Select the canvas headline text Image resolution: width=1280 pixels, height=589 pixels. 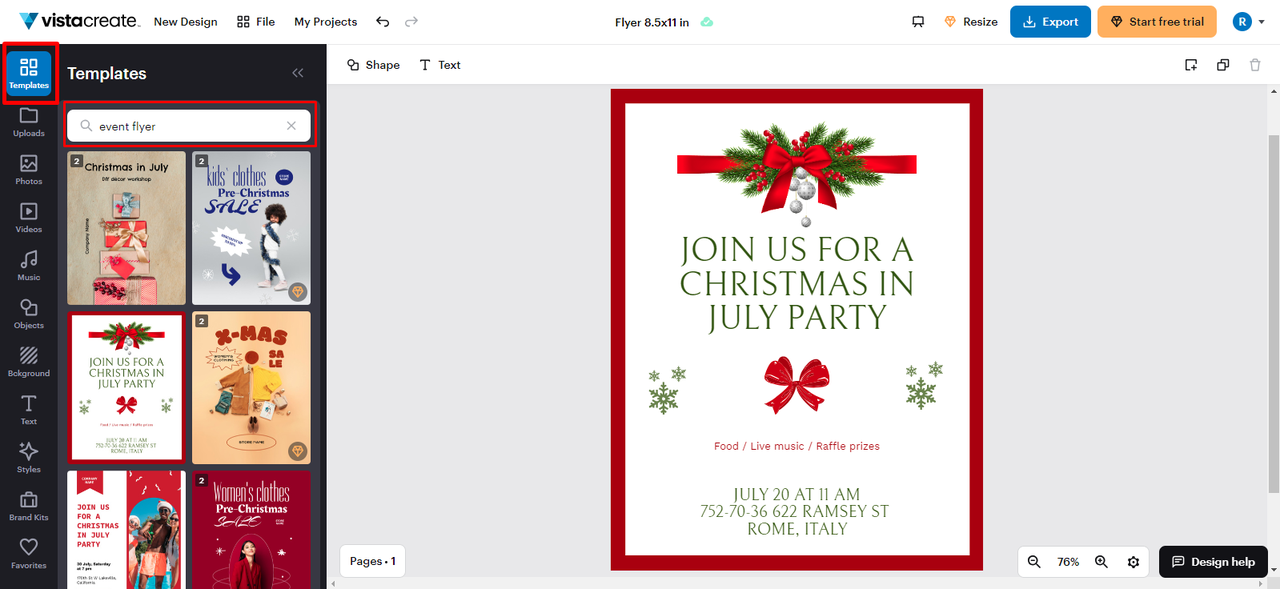797,283
